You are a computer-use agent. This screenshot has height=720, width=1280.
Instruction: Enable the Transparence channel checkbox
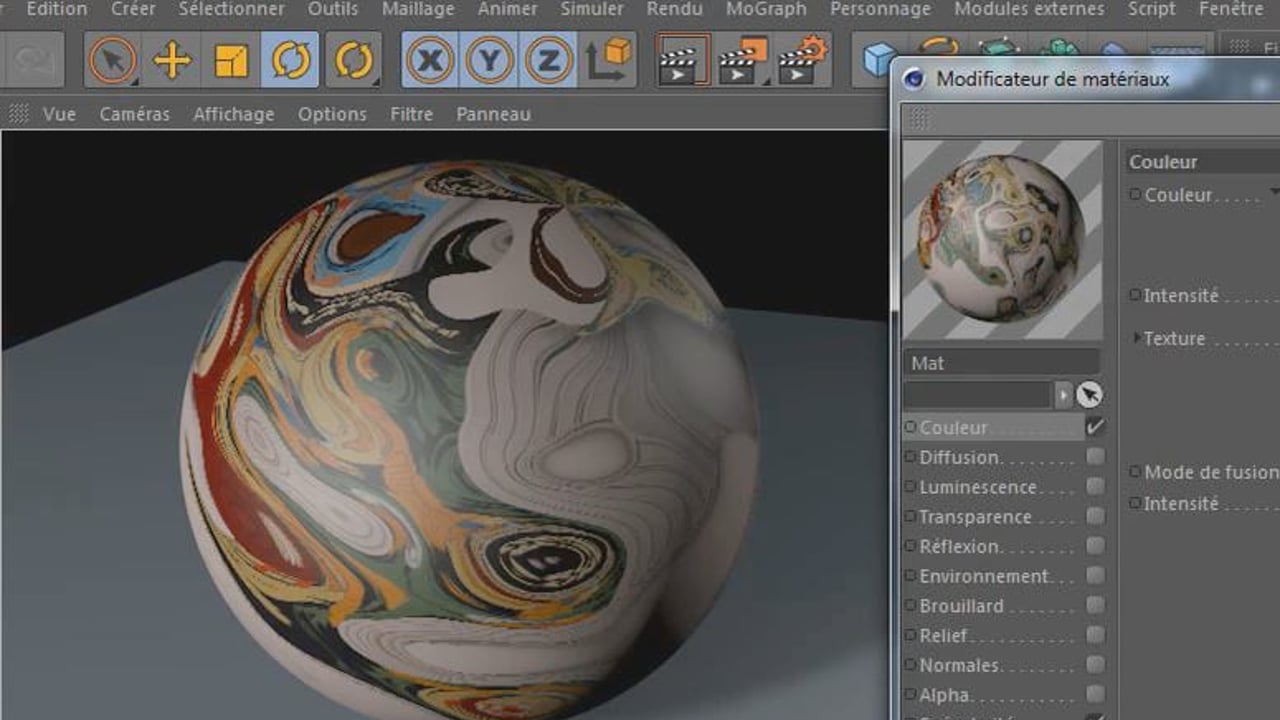click(1096, 517)
